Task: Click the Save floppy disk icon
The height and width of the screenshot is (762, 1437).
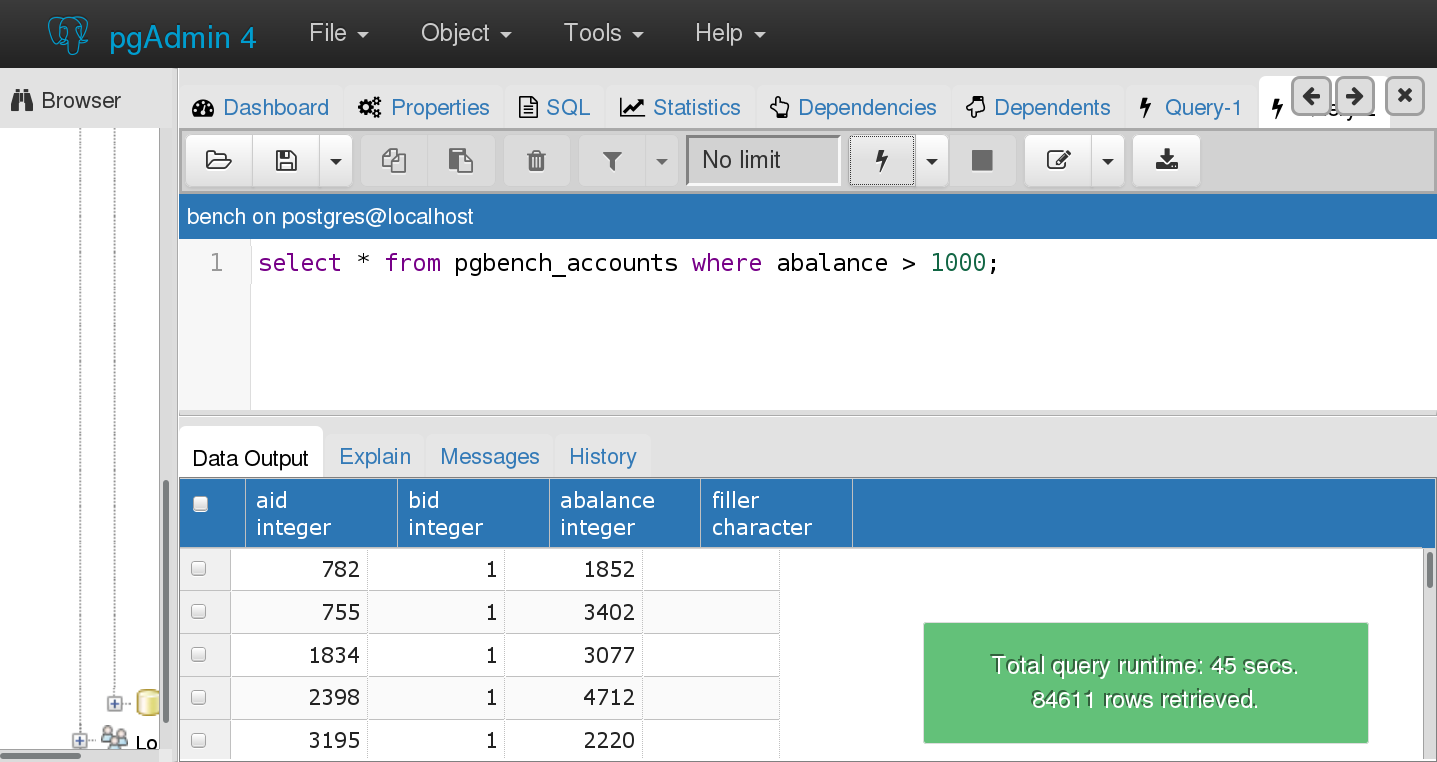Action: tap(286, 160)
